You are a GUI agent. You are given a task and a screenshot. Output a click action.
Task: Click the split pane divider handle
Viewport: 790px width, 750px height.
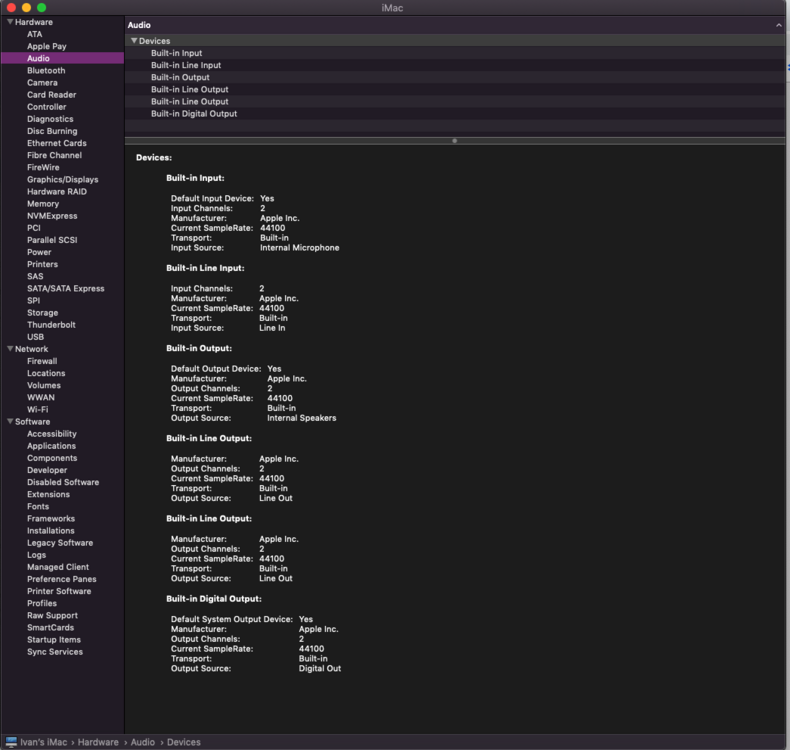pyautogui.click(x=455, y=141)
